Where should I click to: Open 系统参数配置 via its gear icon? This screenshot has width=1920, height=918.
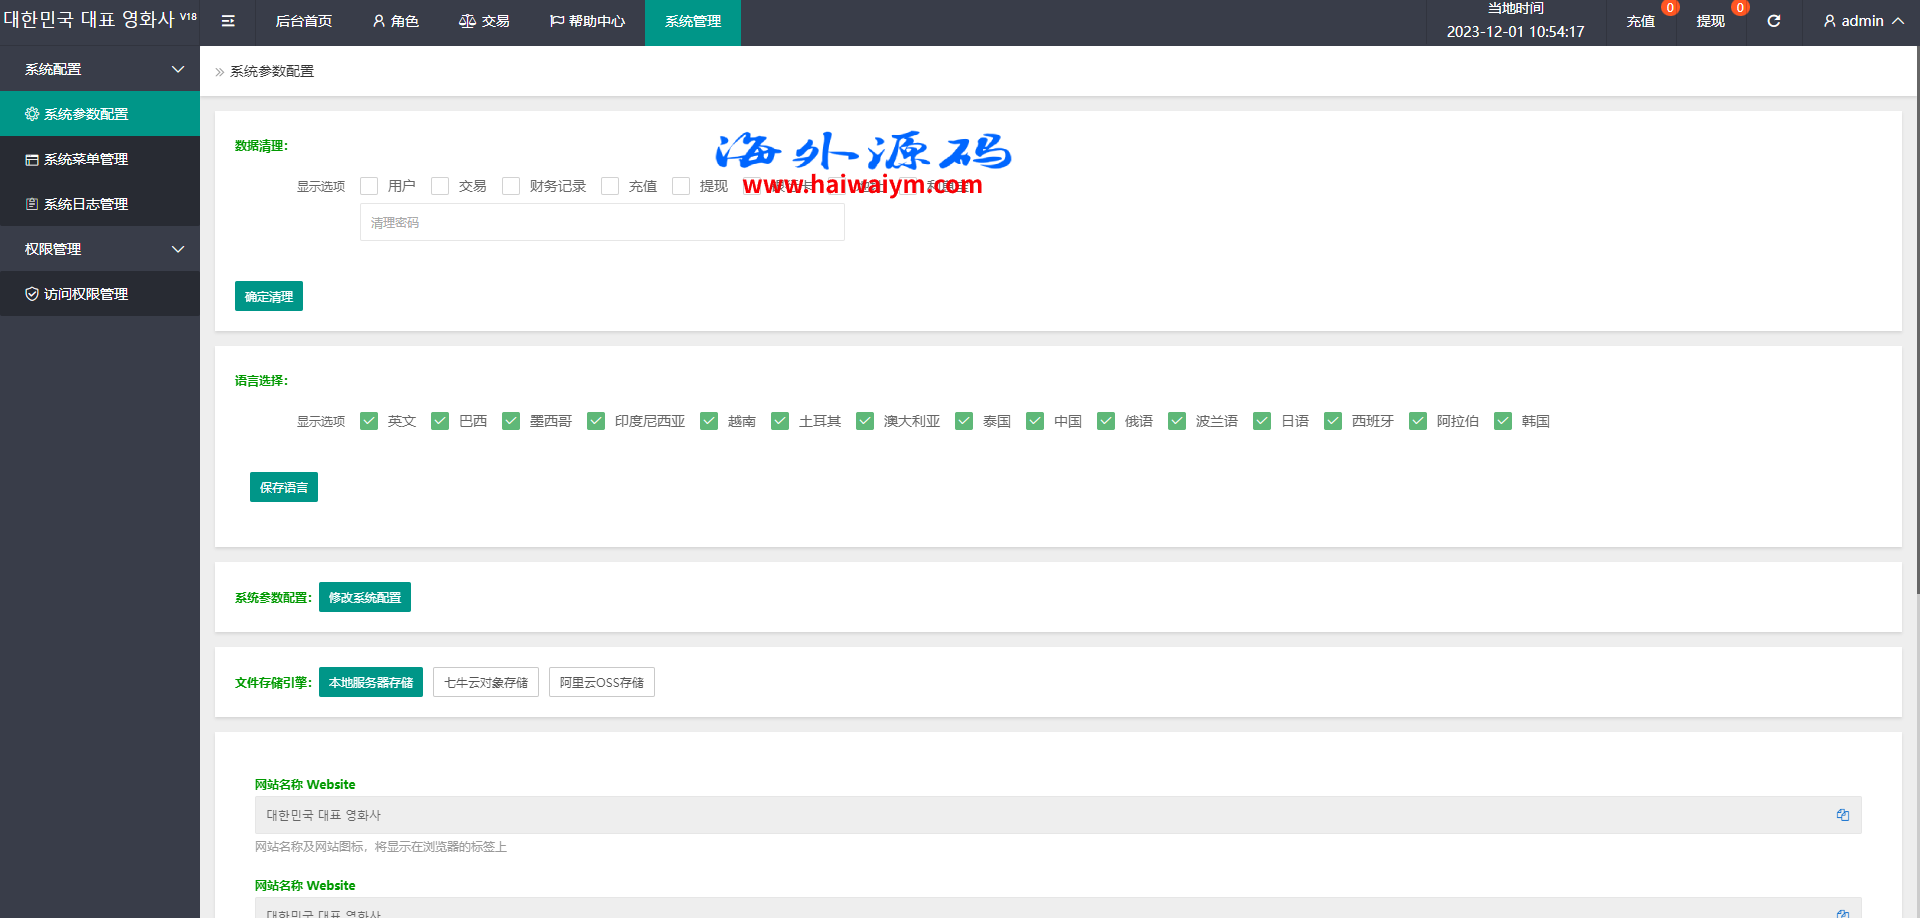(x=32, y=114)
